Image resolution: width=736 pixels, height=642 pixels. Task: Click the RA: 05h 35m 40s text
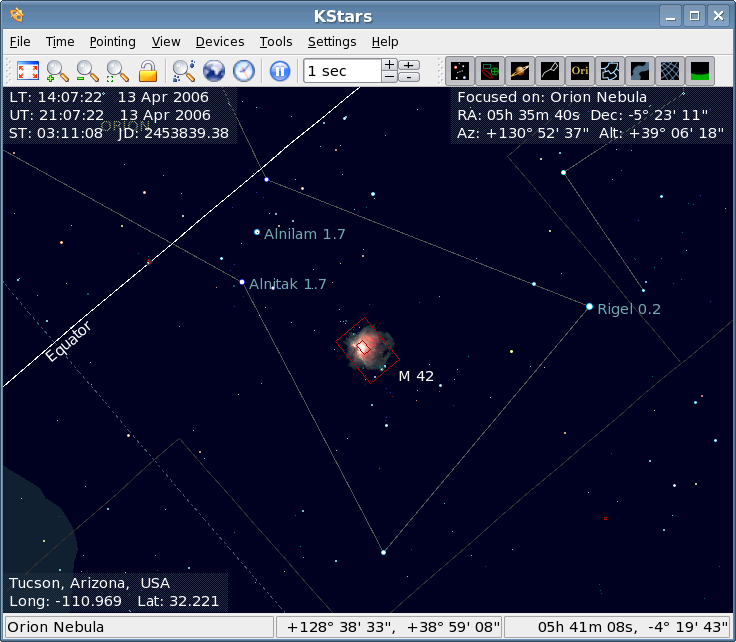coord(519,115)
